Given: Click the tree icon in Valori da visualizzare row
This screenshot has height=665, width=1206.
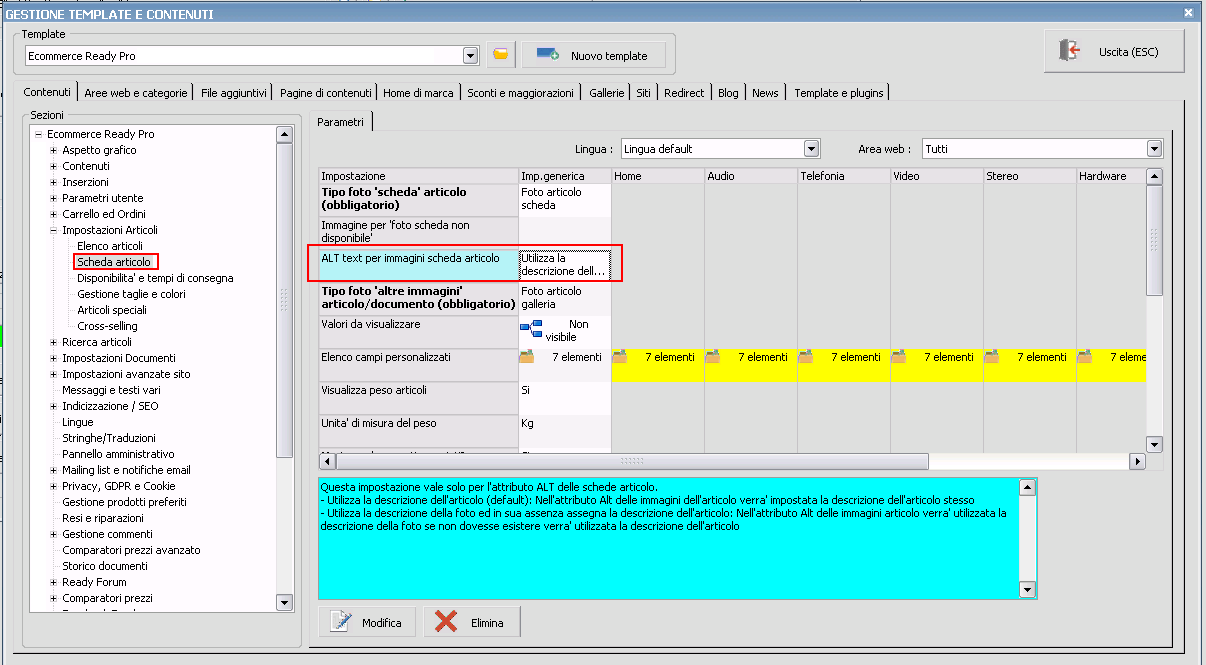Looking at the screenshot, I should click(x=530, y=330).
